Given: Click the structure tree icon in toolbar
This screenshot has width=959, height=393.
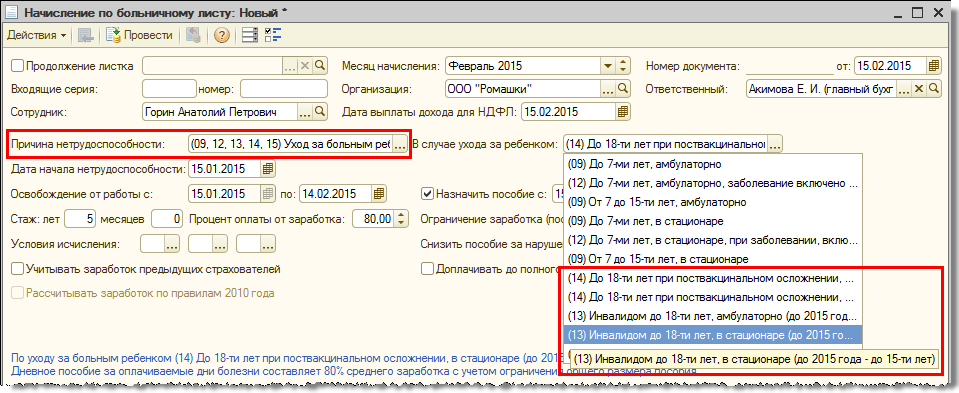Looking at the screenshot, I should (273, 35).
